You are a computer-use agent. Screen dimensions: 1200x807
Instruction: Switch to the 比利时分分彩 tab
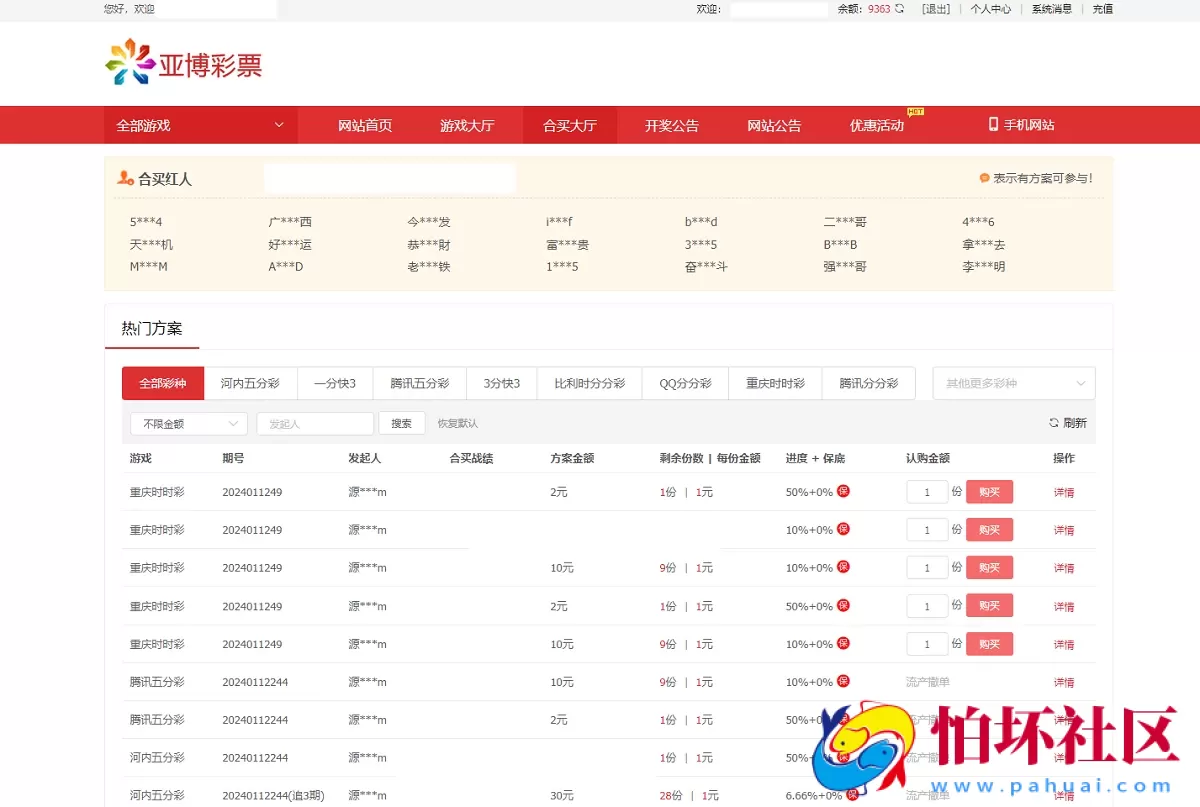point(588,382)
